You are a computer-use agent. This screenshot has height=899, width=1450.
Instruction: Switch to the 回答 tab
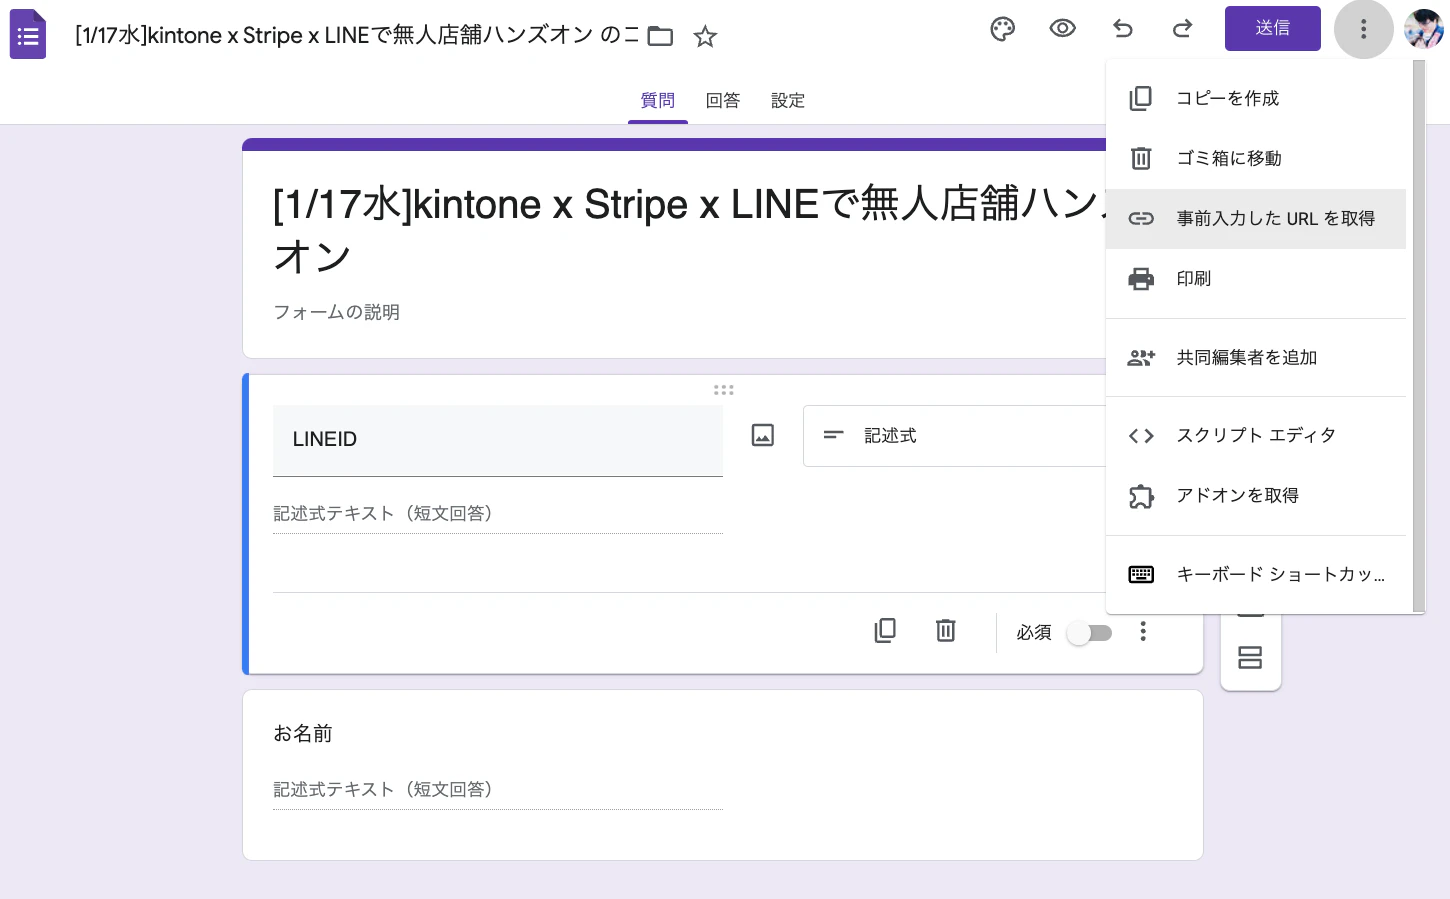(x=722, y=100)
